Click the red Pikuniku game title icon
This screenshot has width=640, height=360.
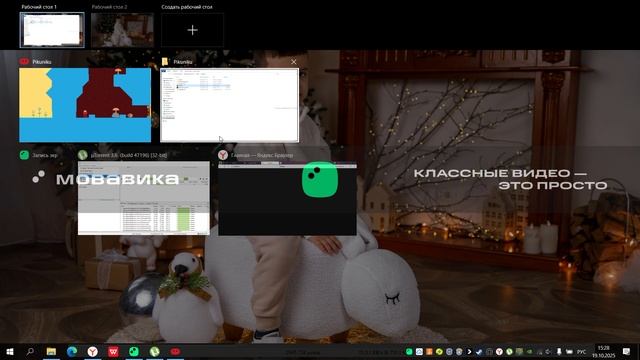point(24,62)
